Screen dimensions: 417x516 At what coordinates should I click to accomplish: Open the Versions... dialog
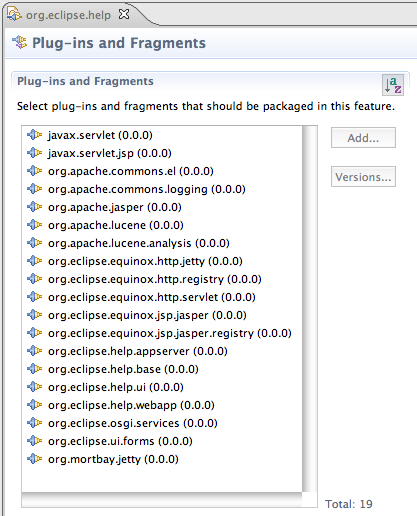(363, 177)
